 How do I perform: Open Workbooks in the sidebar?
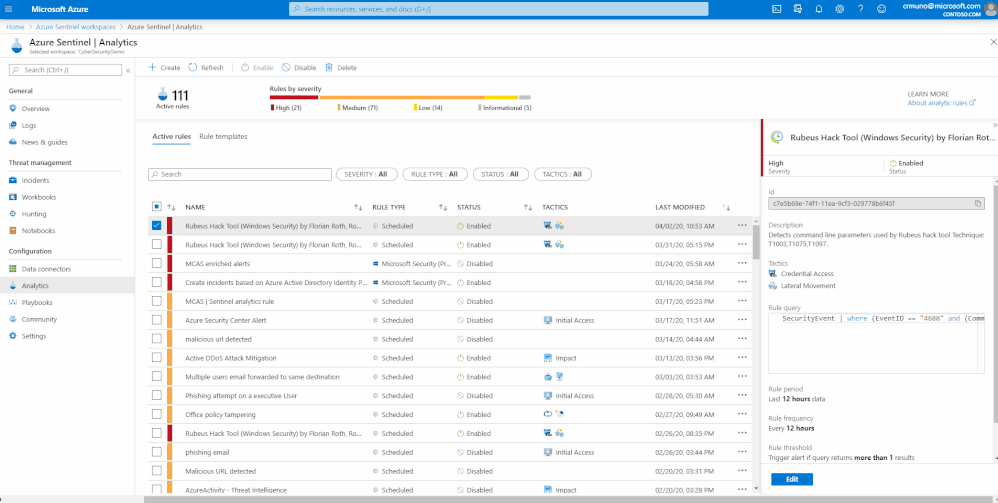[x=38, y=197]
